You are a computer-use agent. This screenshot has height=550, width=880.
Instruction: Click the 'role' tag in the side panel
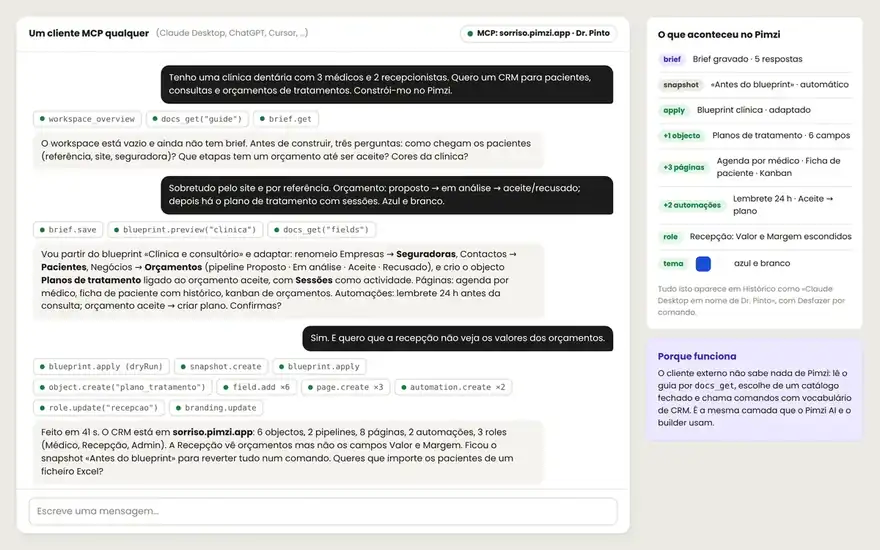(671, 237)
